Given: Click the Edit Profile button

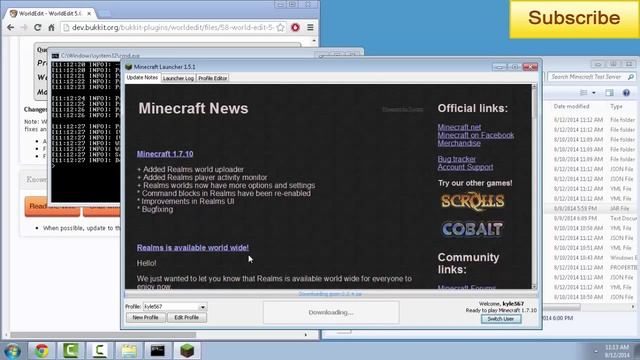Looking at the screenshot, I should 187,318.
